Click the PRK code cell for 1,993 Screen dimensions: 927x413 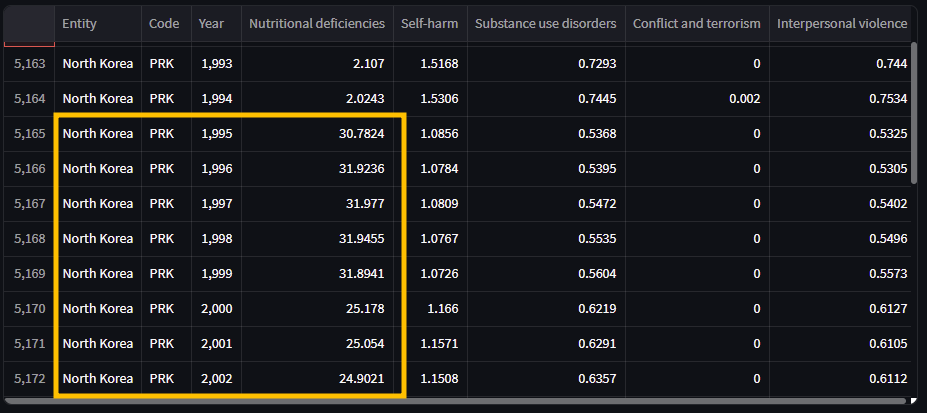point(166,64)
